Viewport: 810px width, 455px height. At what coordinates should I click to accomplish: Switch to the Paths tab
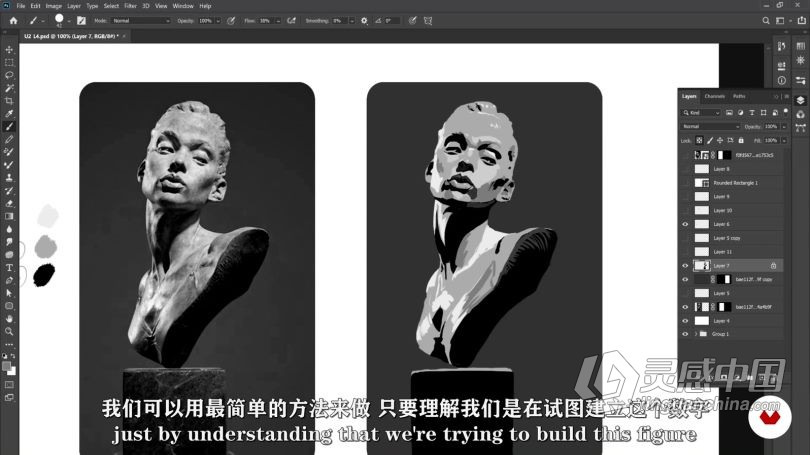point(739,97)
